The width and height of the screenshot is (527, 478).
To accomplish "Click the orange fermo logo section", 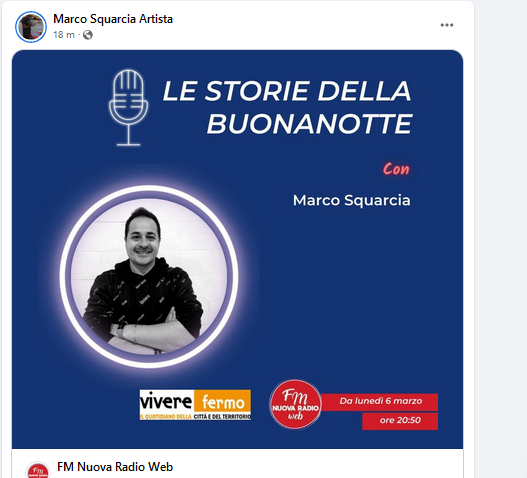I will coord(222,401).
